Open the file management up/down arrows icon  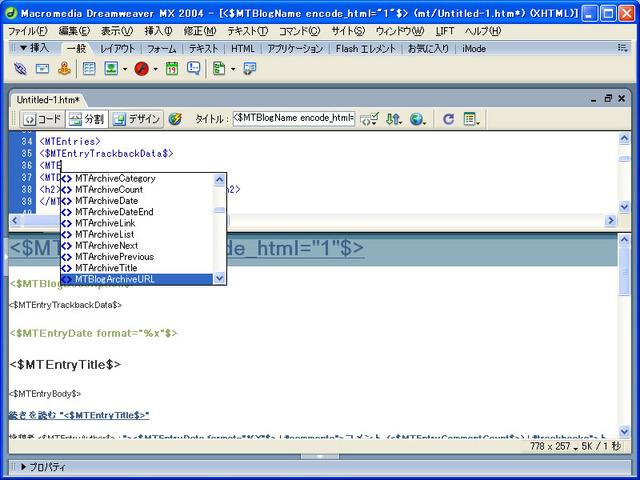click(x=394, y=119)
